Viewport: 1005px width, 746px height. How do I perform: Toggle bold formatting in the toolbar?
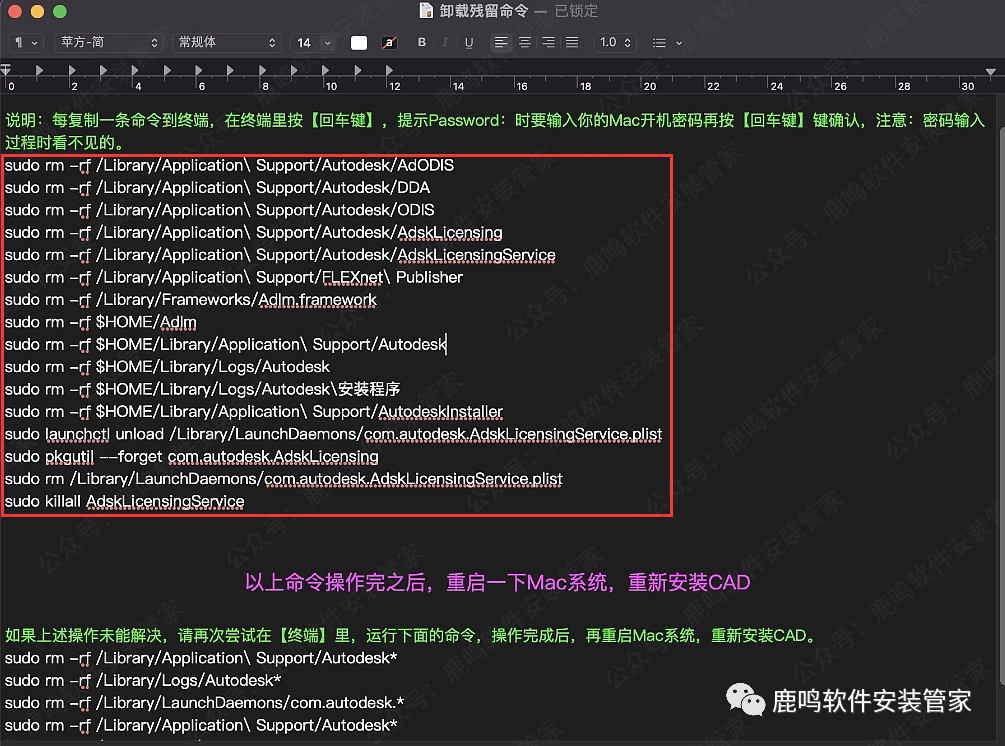click(x=421, y=43)
